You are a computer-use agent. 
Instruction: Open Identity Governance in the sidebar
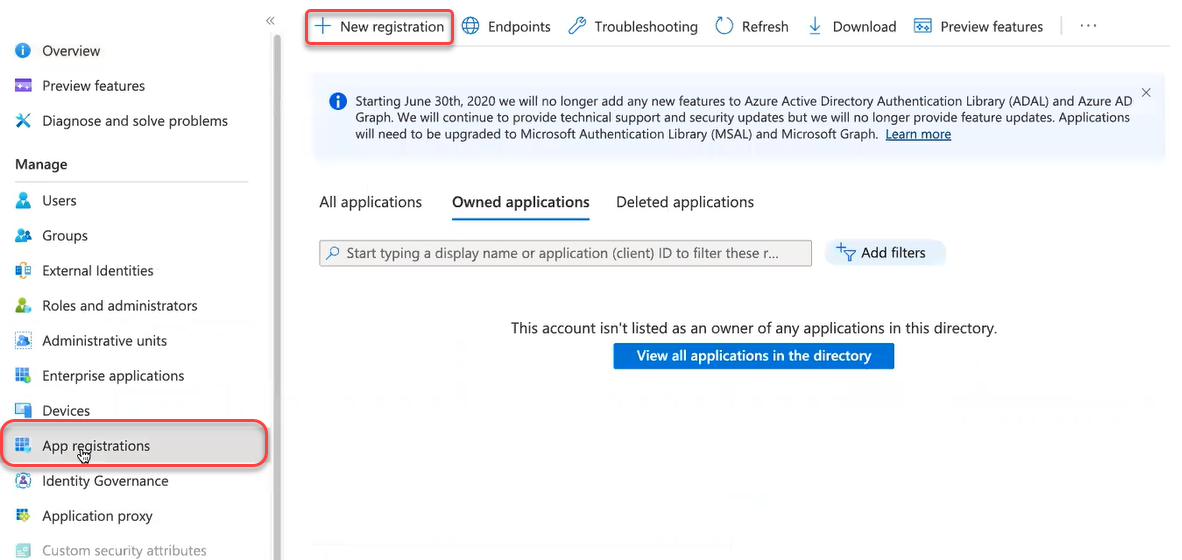point(105,481)
